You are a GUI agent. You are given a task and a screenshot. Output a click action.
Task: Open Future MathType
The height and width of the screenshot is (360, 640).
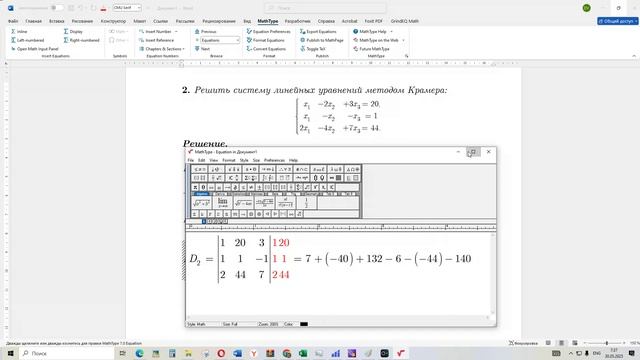(371, 49)
